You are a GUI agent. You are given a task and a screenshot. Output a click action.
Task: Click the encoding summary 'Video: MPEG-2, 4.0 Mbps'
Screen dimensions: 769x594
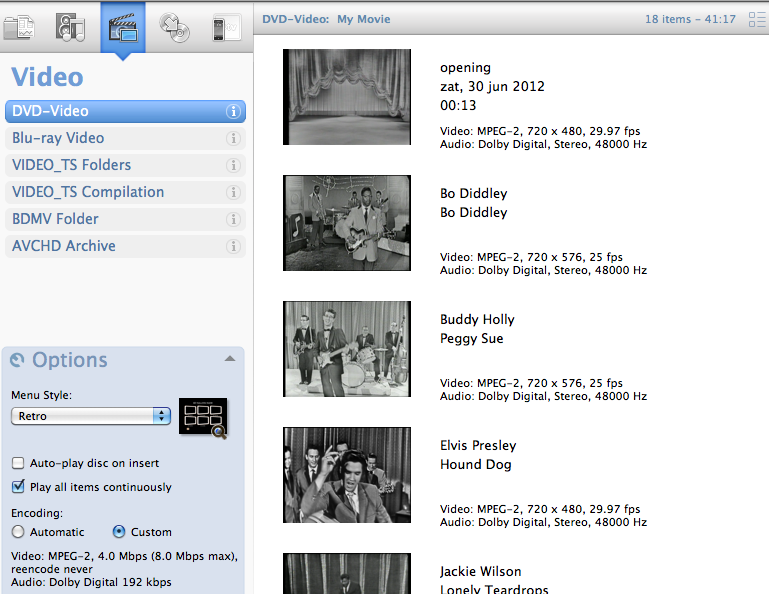124,563
